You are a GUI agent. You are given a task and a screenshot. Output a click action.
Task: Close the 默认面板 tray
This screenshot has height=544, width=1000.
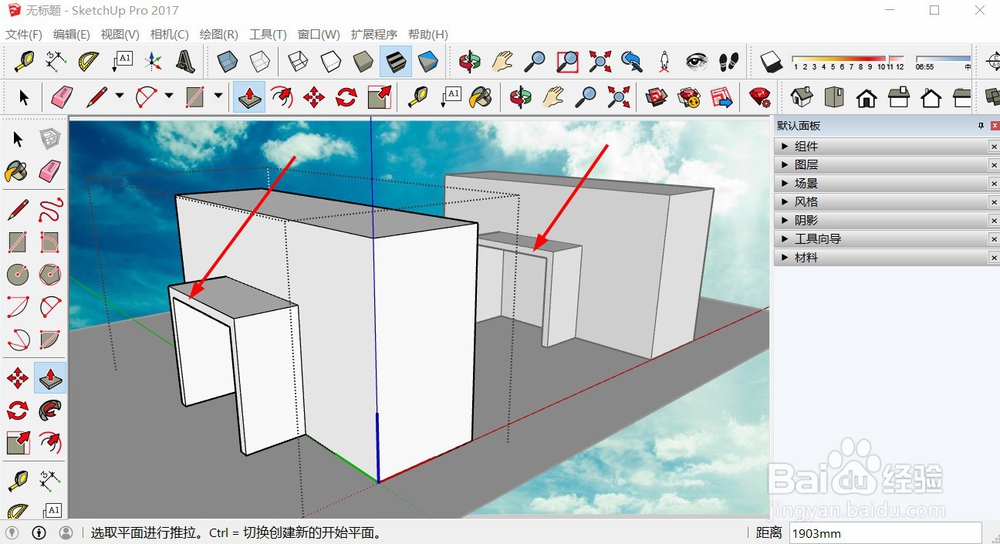(x=994, y=126)
